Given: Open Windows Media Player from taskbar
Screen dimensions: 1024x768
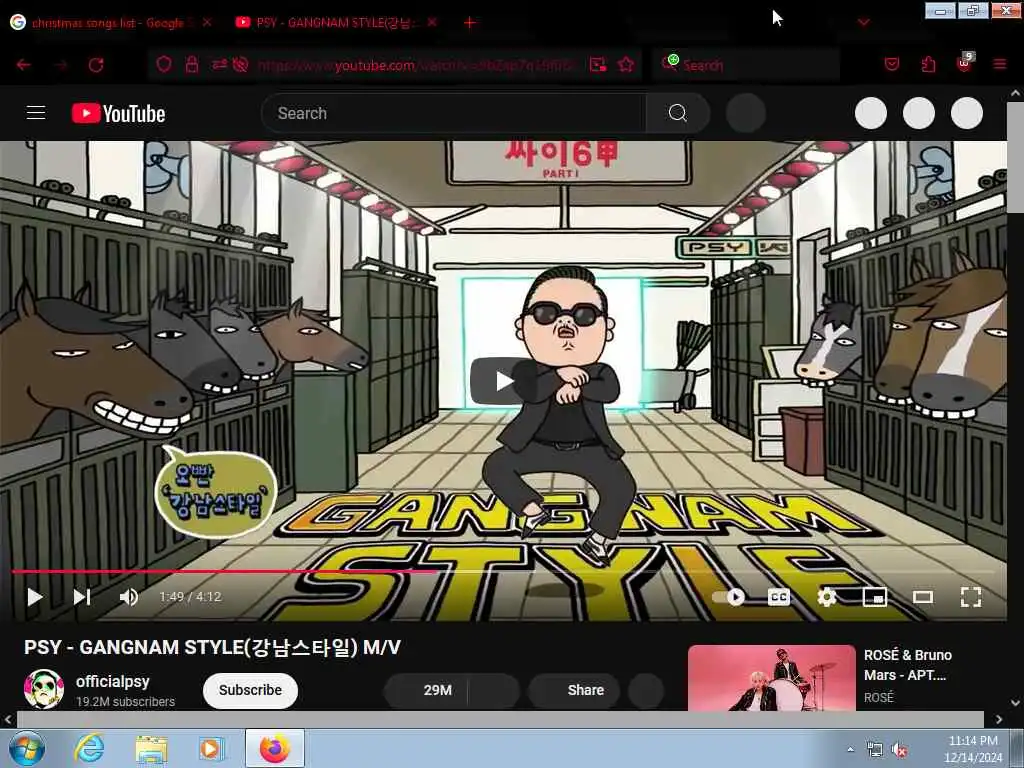Looking at the screenshot, I should 212,748.
